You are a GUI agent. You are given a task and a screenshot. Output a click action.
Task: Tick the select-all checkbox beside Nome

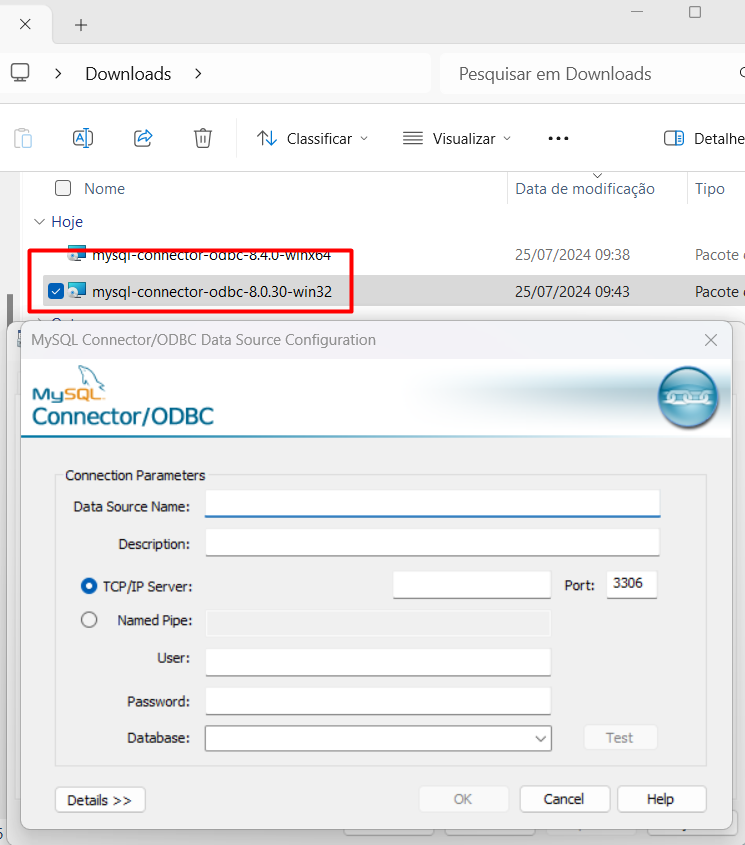63,188
